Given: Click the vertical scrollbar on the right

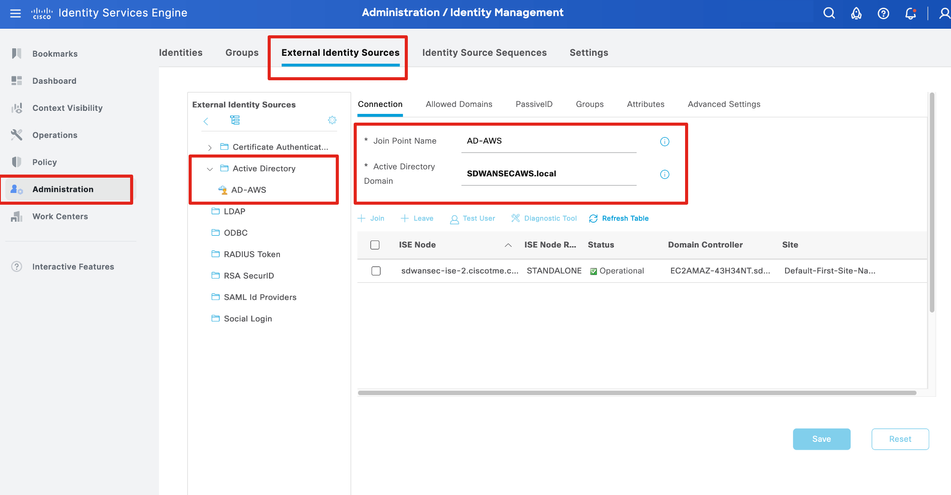Looking at the screenshot, I should tap(932, 203).
